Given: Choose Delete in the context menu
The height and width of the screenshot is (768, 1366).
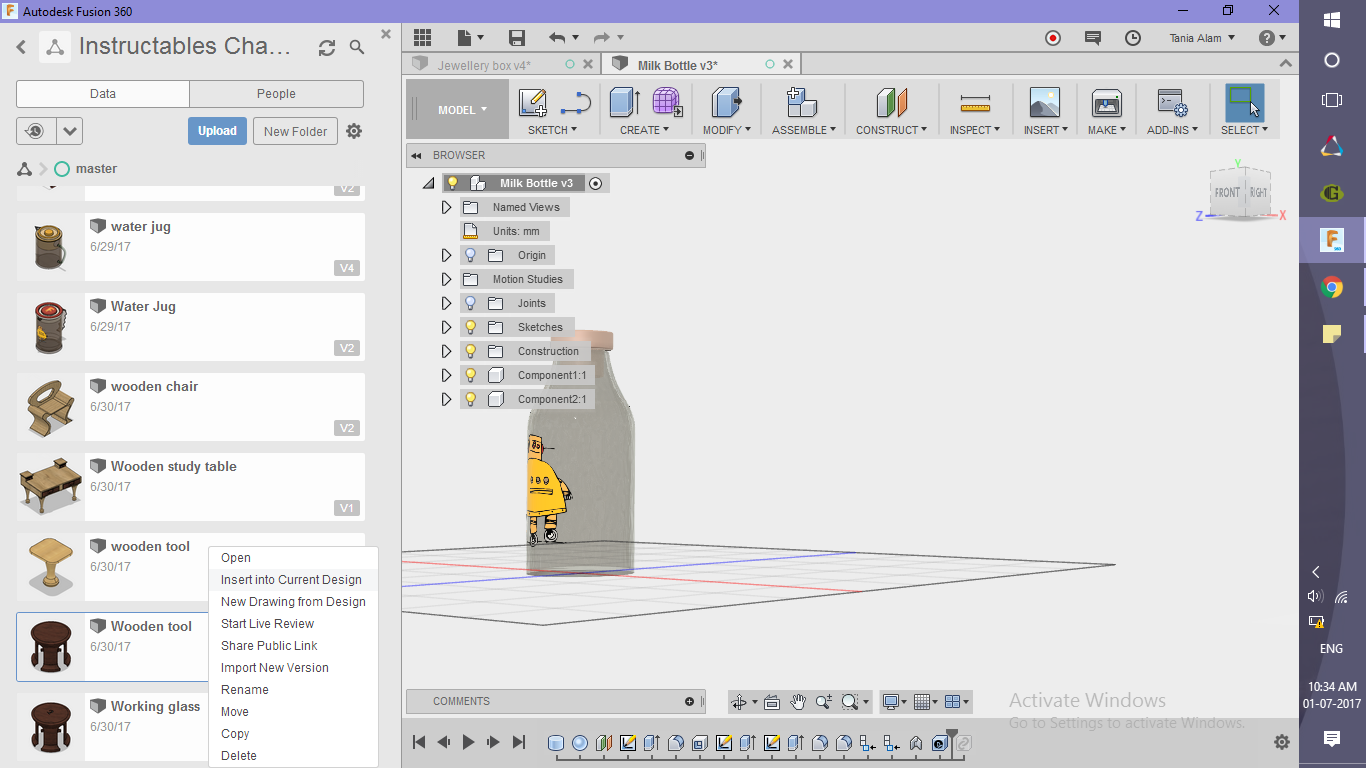Looking at the screenshot, I should pyautogui.click(x=239, y=756).
